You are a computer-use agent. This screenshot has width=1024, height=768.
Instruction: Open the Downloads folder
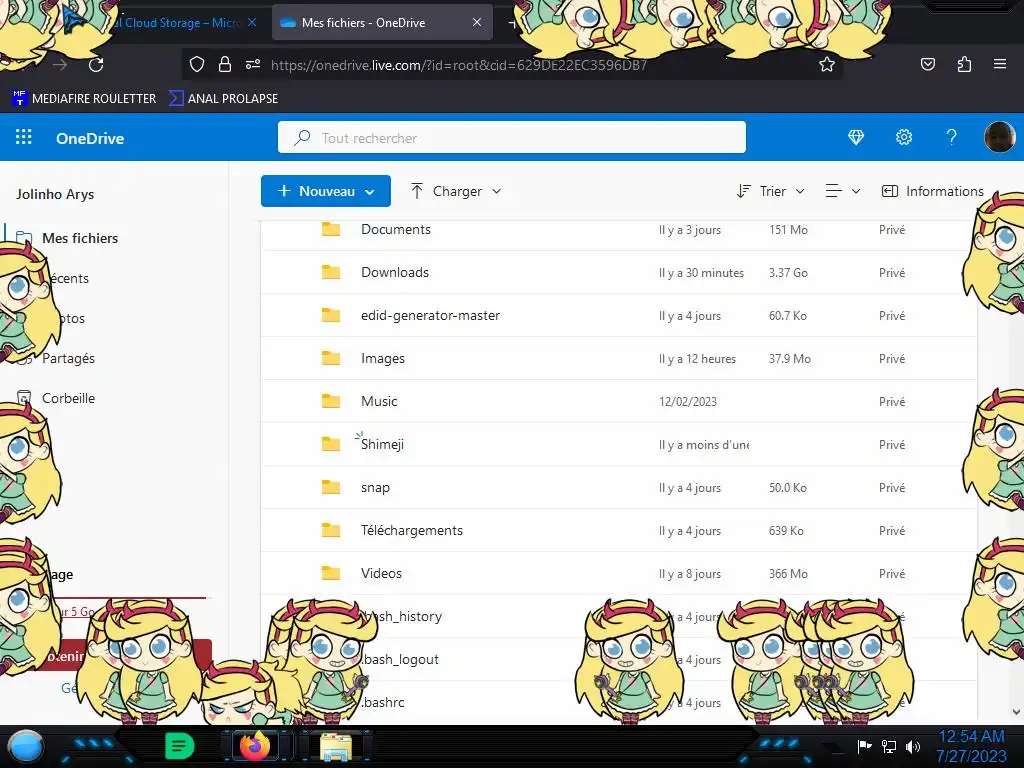pyautogui.click(x=394, y=272)
